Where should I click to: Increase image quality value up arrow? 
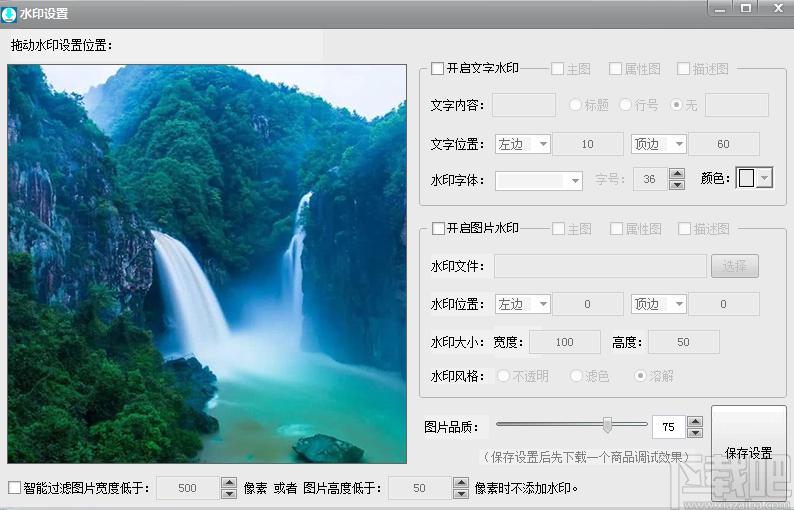point(695,421)
